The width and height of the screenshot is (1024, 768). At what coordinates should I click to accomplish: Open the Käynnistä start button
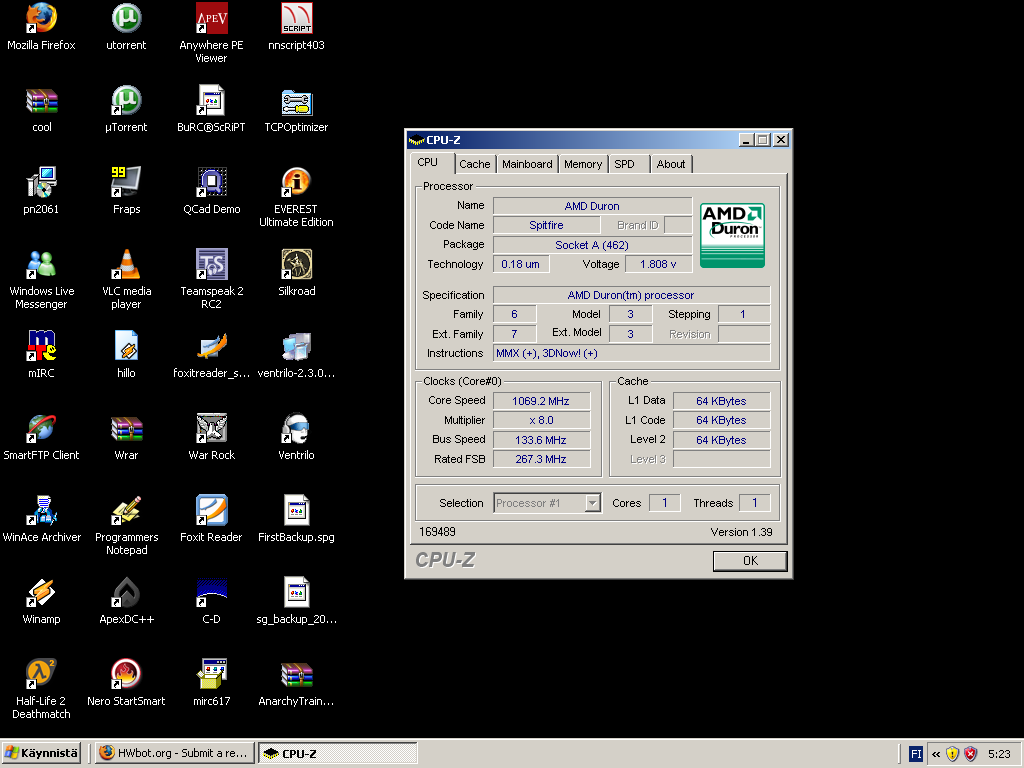pos(41,753)
